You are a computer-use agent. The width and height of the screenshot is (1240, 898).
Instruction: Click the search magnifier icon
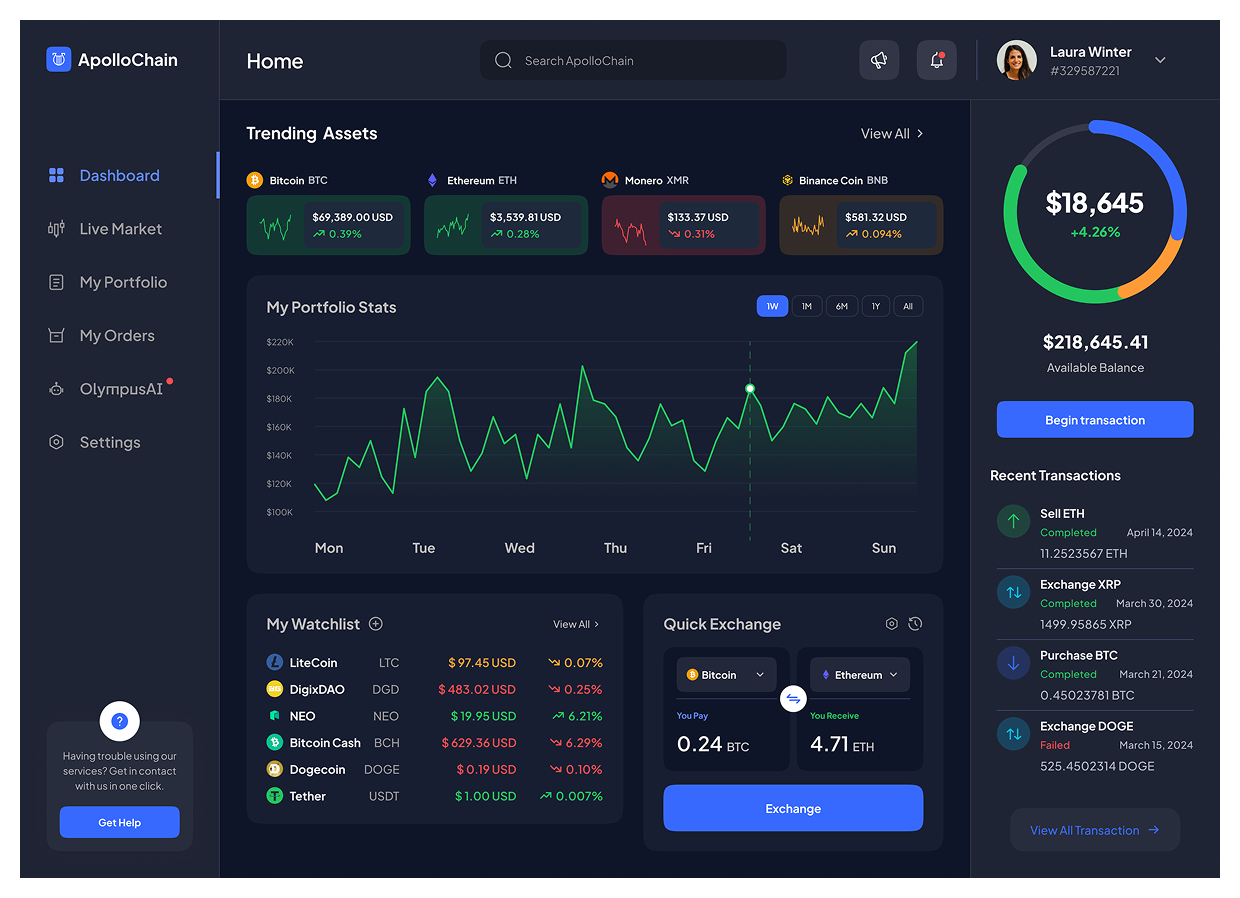[x=503, y=60]
